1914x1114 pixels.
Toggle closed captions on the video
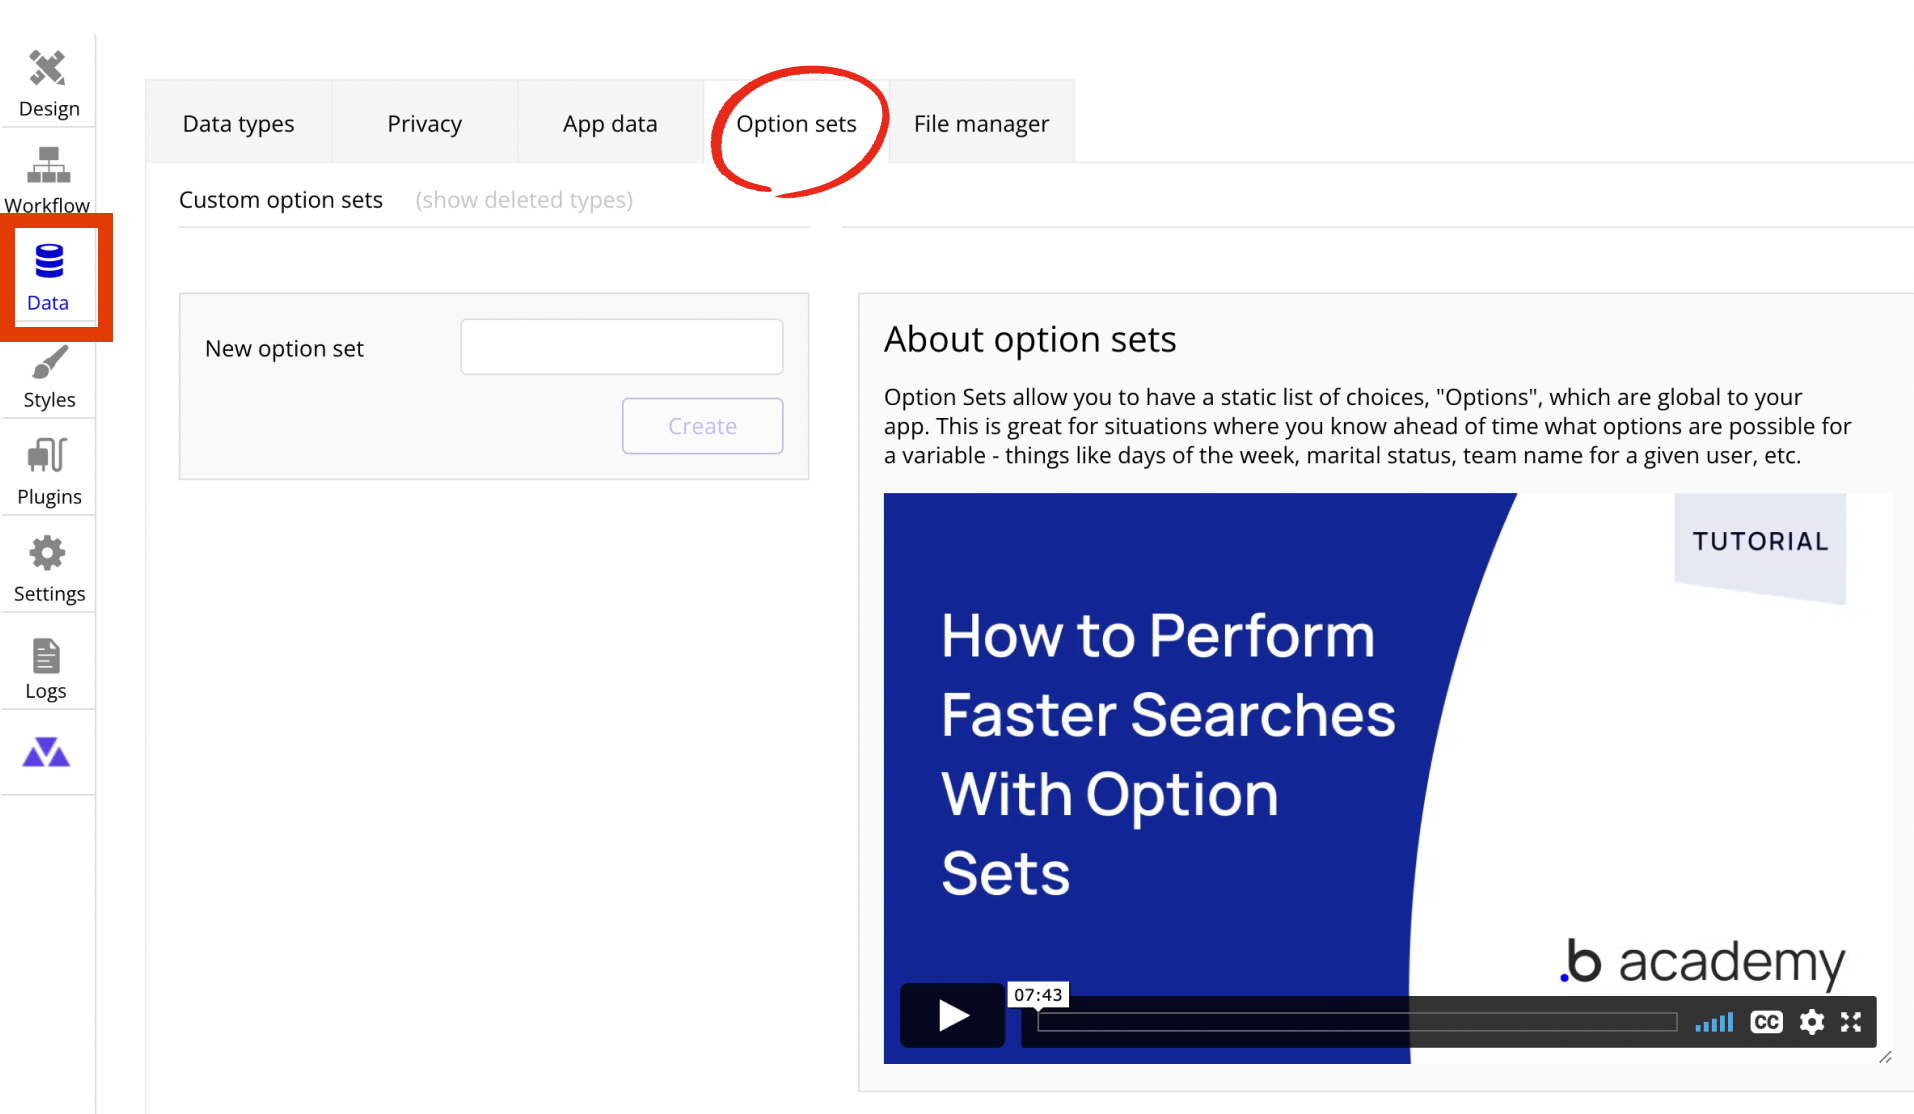tap(1766, 1021)
